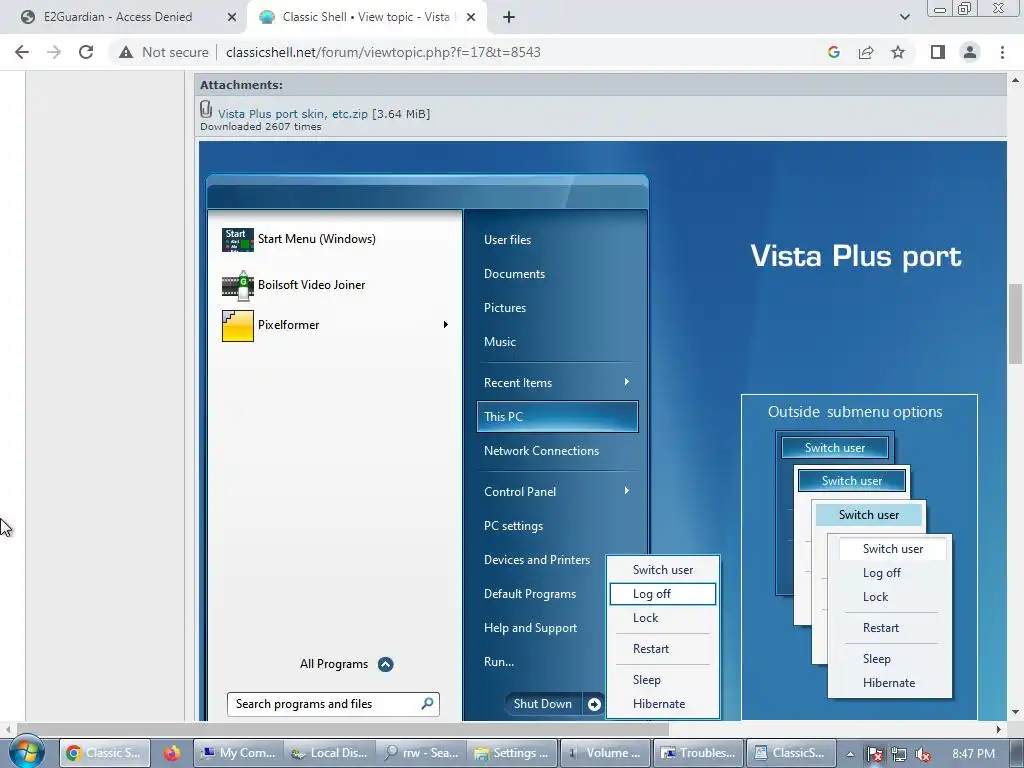Launch Firefox from the taskbar
This screenshot has height=768, width=1024.
click(x=172, y=753)
